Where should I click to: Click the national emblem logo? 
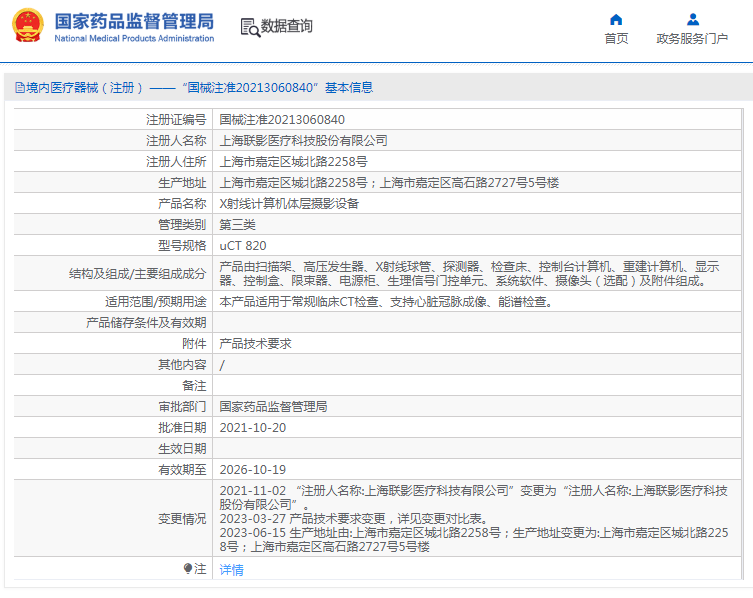pos(28,26)
